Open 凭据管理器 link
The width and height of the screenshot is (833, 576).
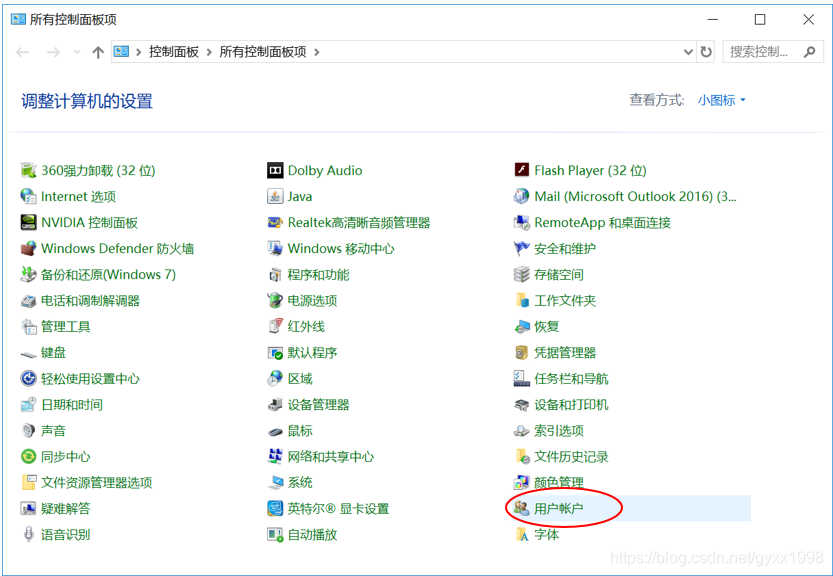565,353
